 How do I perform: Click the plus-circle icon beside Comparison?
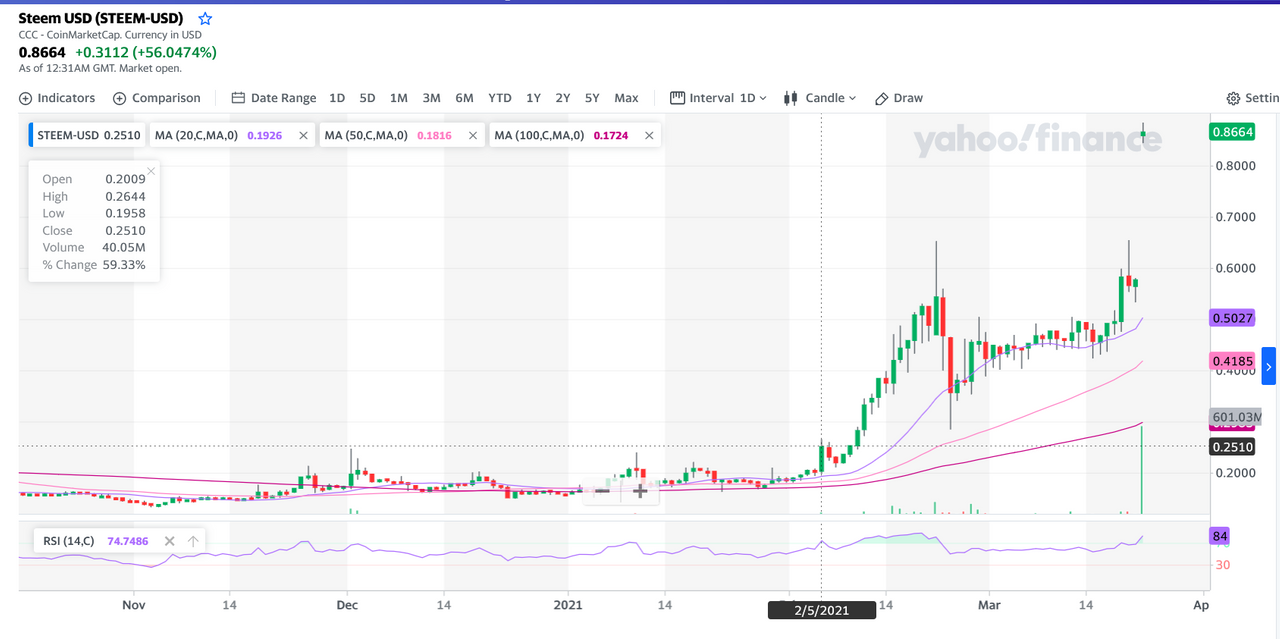pos(119,98)
